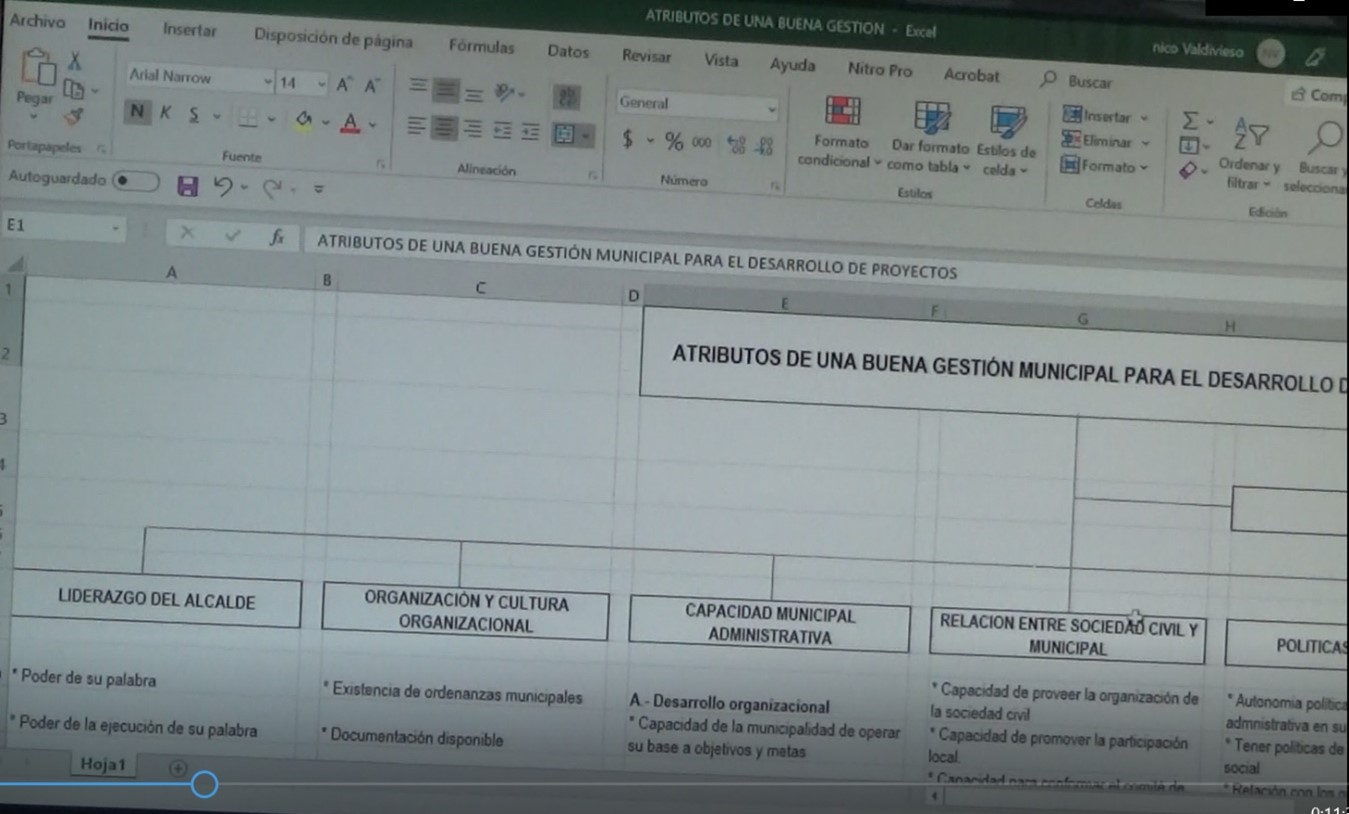Open the font size 14 dropdown
The image size is (1349, 814).
(x=322, y=84)
